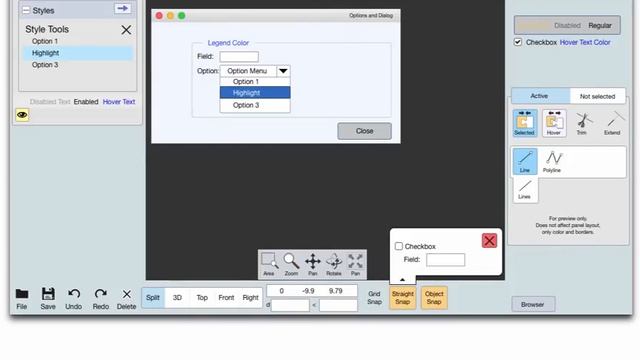640x360 pixels.
Task: Choose Option 3 in dropdown list
Action: click(x=255, y=105)
